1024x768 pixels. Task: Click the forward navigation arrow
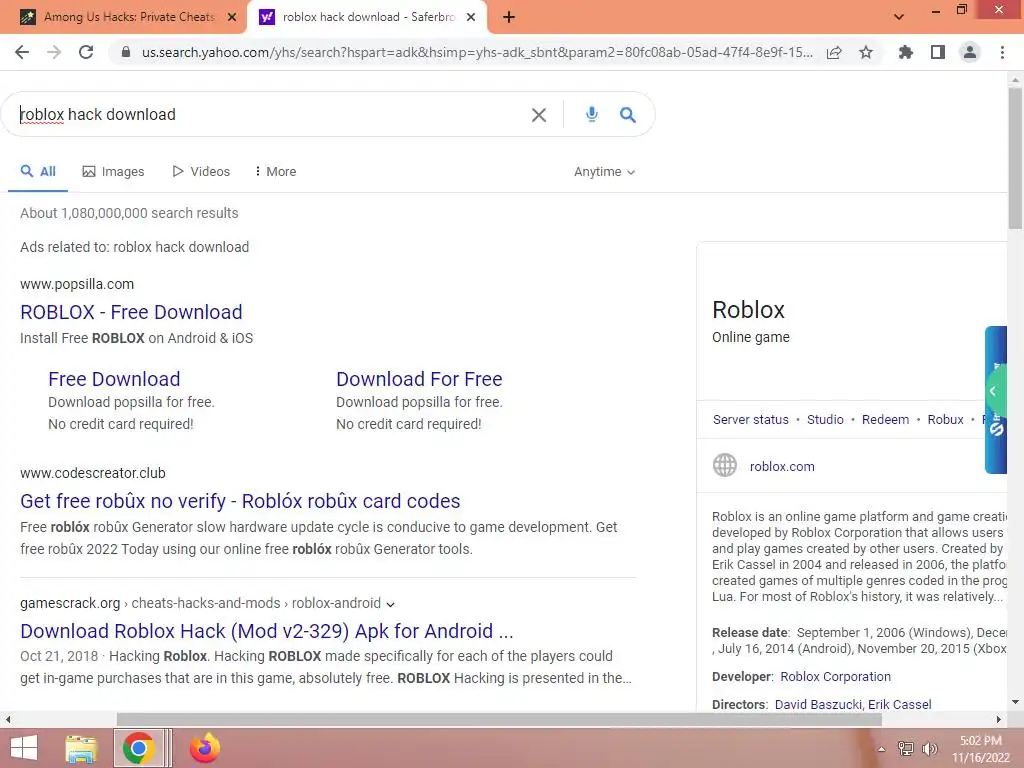tap(54, 52)
